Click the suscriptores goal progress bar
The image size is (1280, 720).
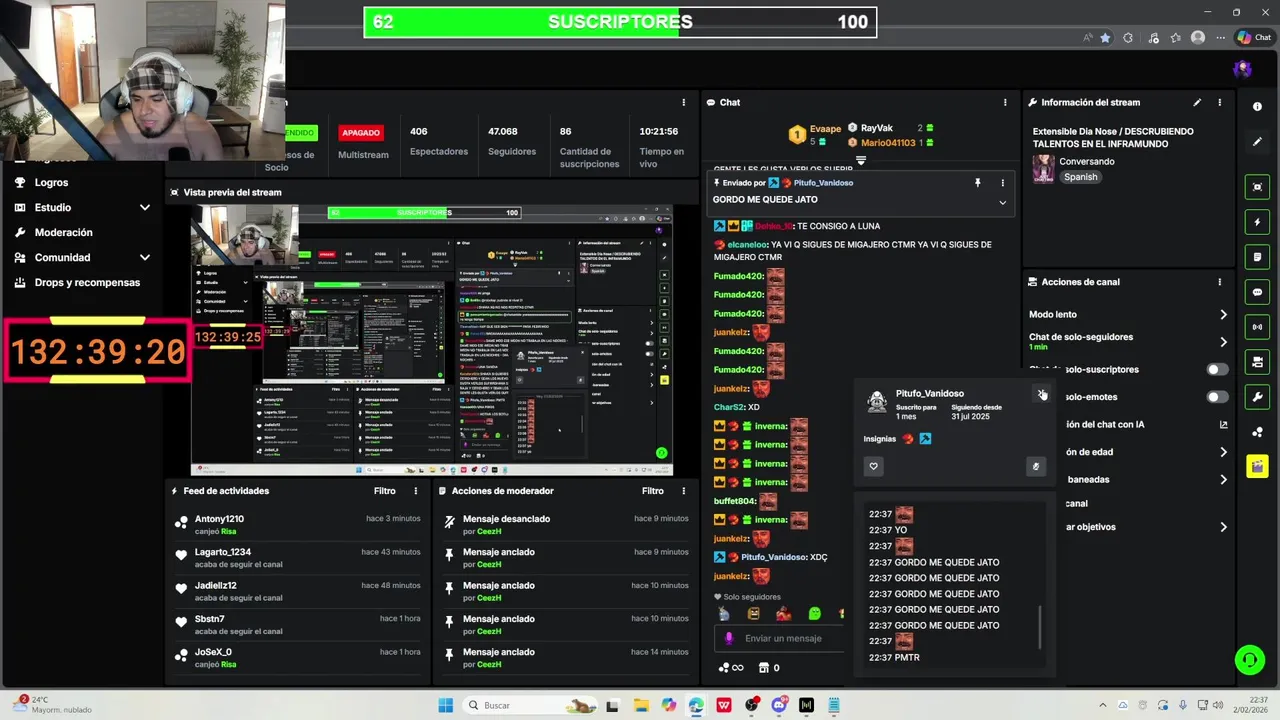[x=620, y=22]
